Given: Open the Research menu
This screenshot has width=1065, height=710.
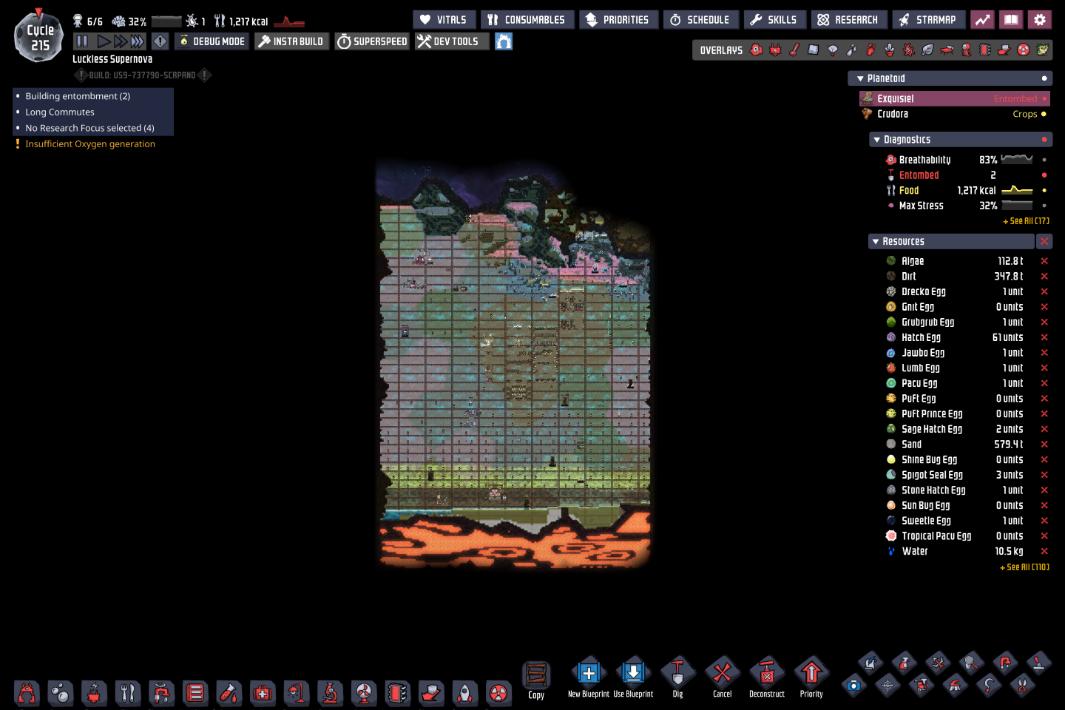Looking at the screenshot, I should click(x=848, y=20).
